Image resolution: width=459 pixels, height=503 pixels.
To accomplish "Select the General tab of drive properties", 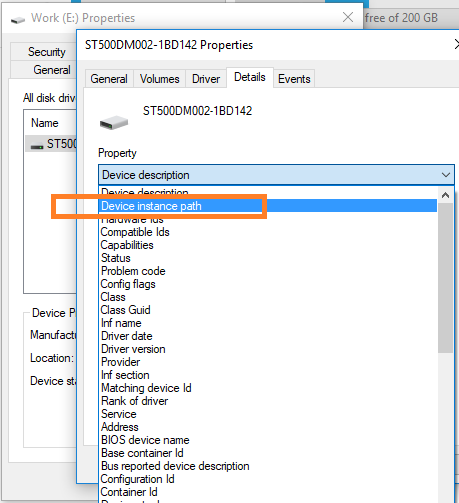I will tap(109, 79).
